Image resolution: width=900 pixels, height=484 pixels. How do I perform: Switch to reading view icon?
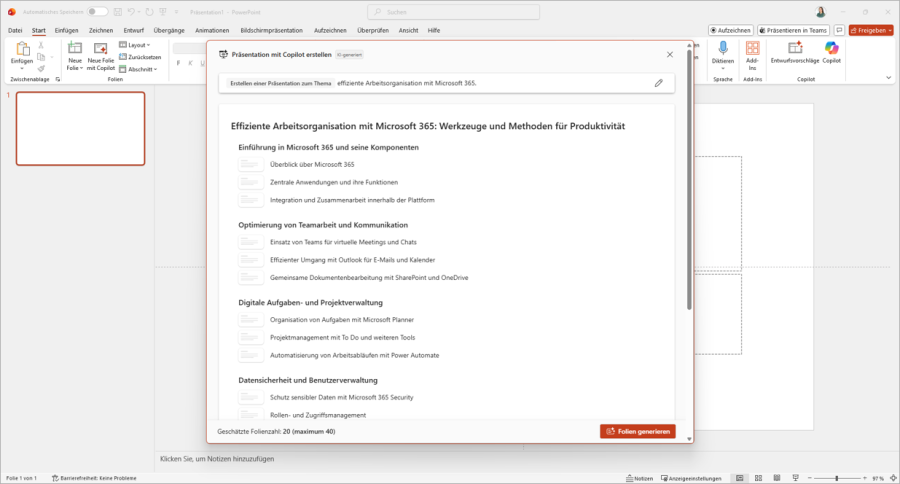point(777,478)
